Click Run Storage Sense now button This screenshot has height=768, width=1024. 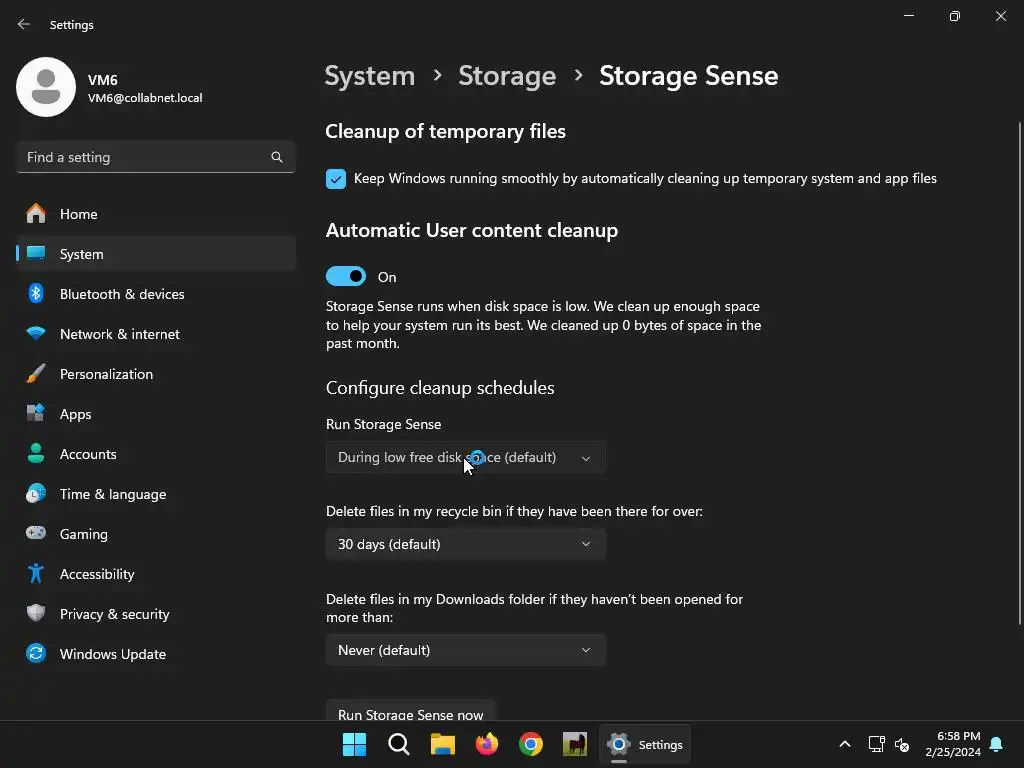tap(410, 713)
